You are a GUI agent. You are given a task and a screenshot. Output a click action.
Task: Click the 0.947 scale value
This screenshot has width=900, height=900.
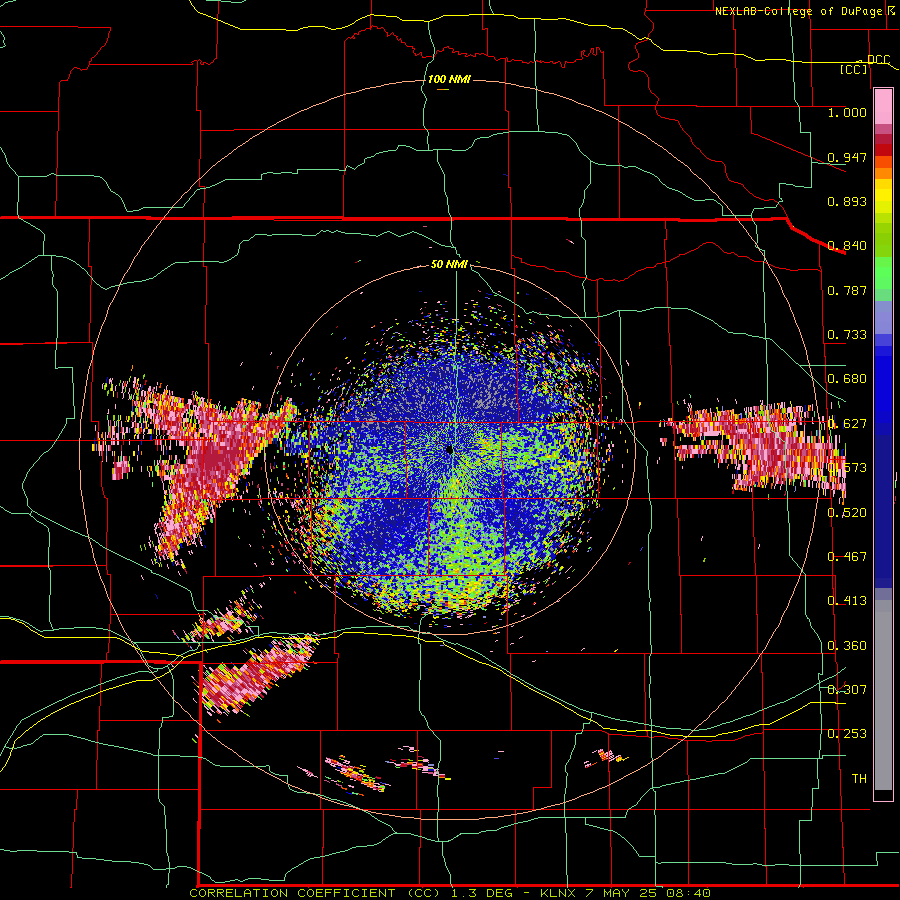pos(847,157)
